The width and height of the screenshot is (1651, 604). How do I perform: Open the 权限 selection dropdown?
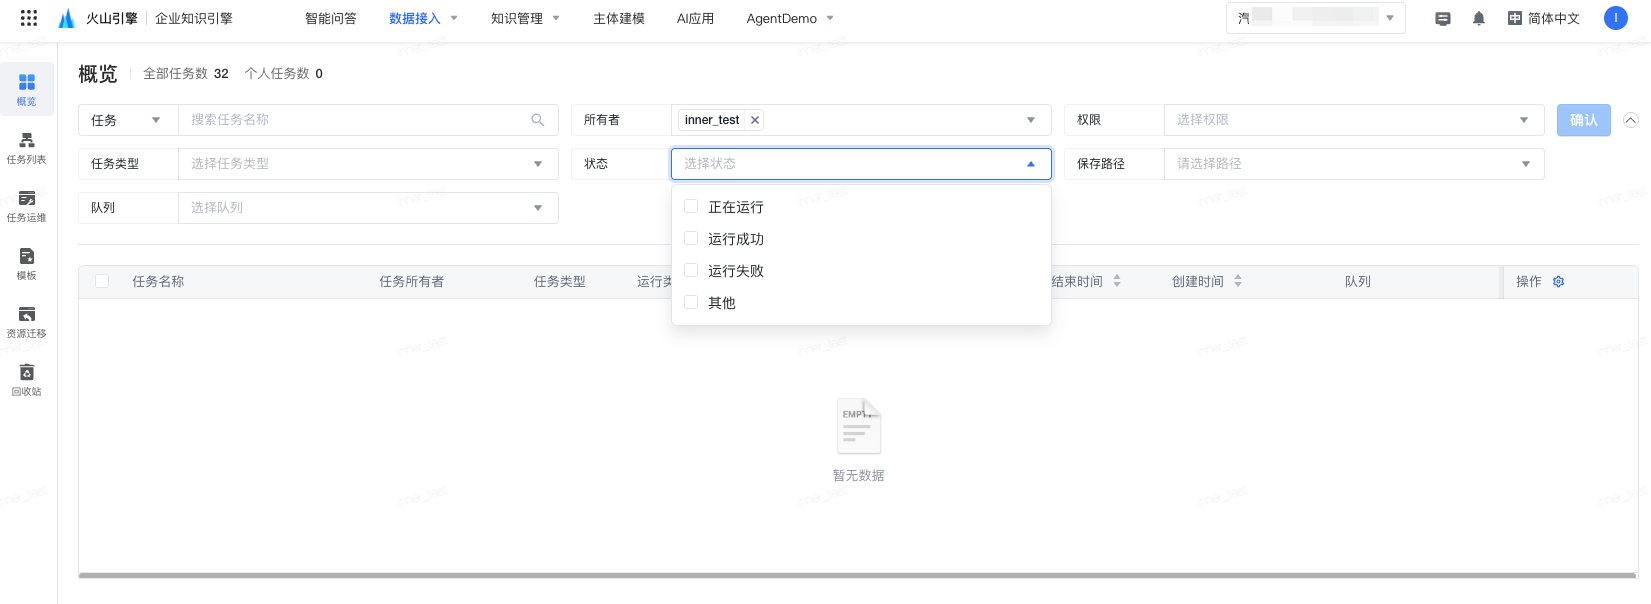[x=1353, y=120]
